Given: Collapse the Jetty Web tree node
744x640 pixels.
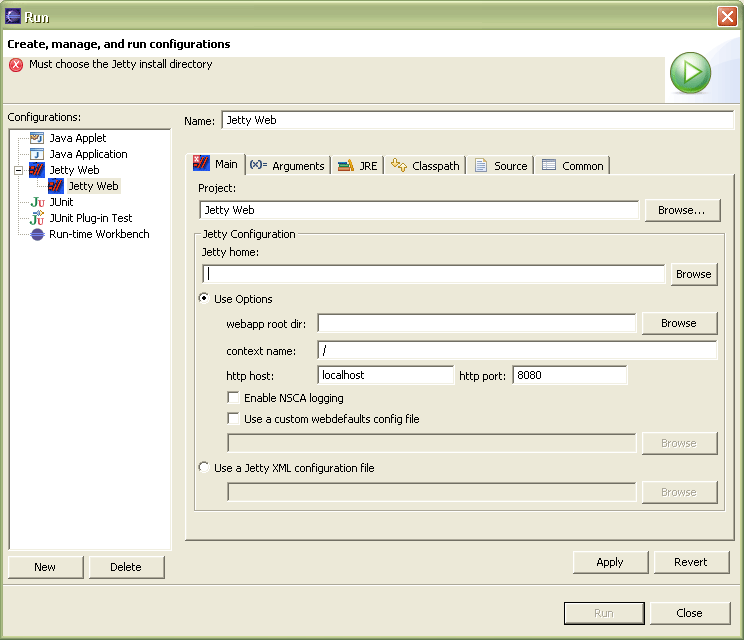Looking at the screenshot, I should (x=18, y=170).
